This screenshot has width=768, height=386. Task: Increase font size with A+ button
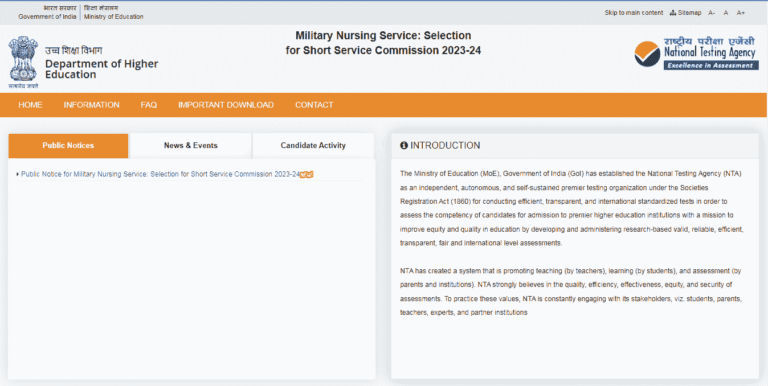tap(741, 13)
